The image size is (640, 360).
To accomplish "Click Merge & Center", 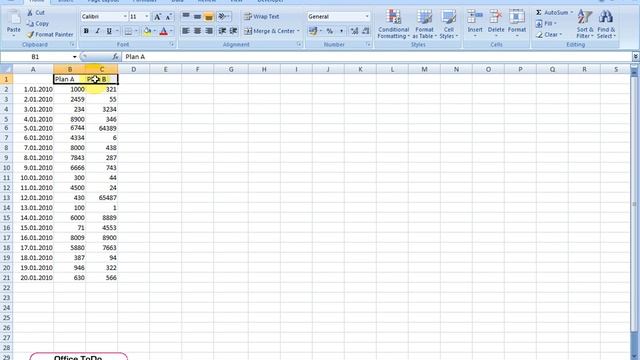I will [x=269, y=31].
